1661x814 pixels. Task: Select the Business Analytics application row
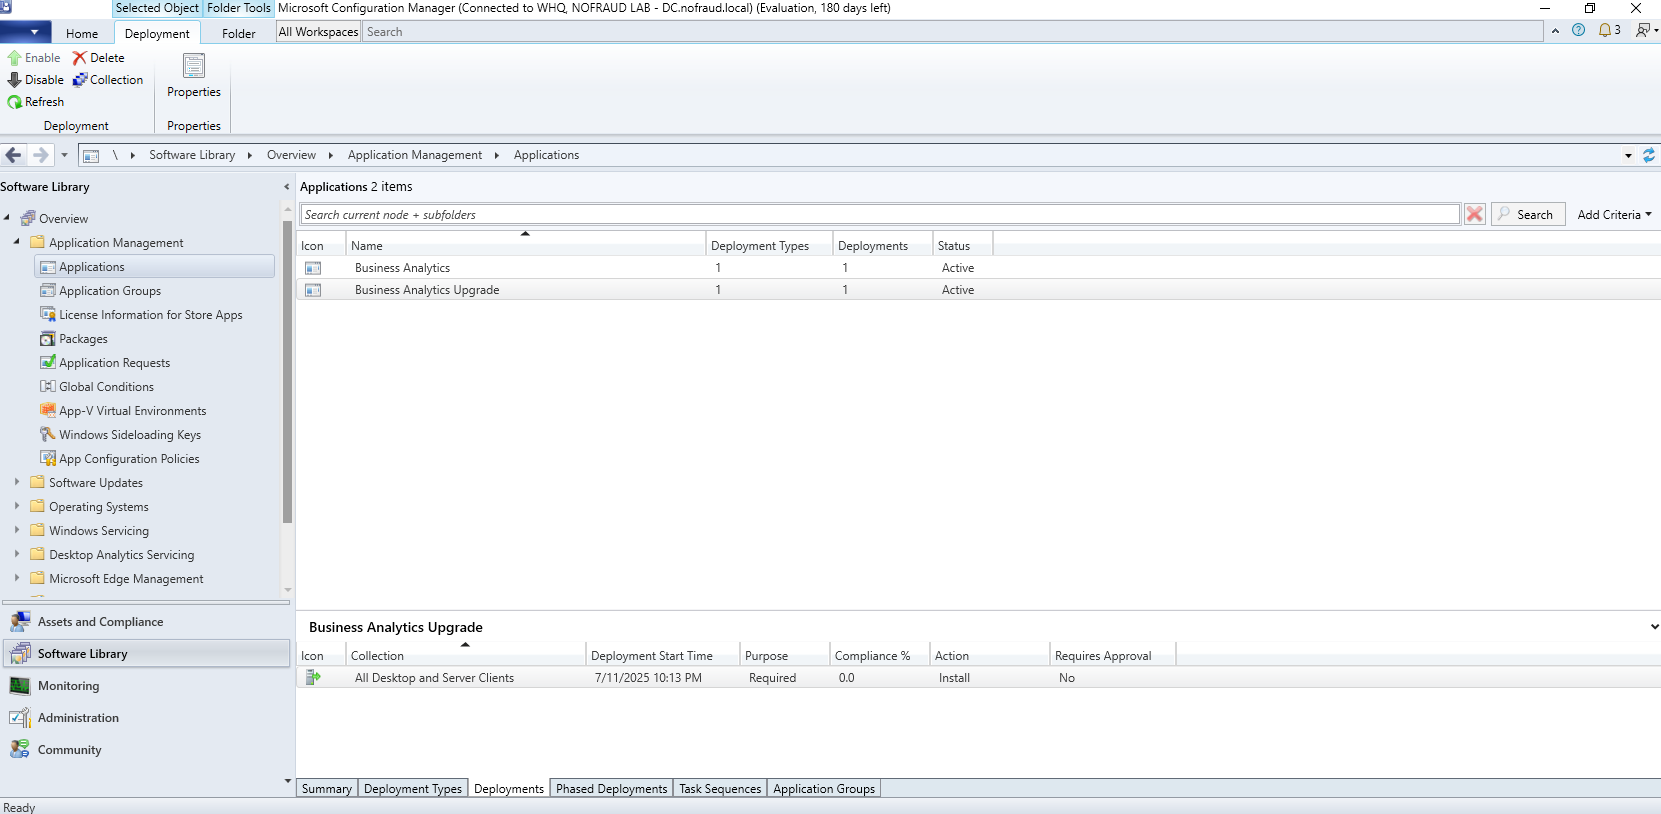pos(978,268)
